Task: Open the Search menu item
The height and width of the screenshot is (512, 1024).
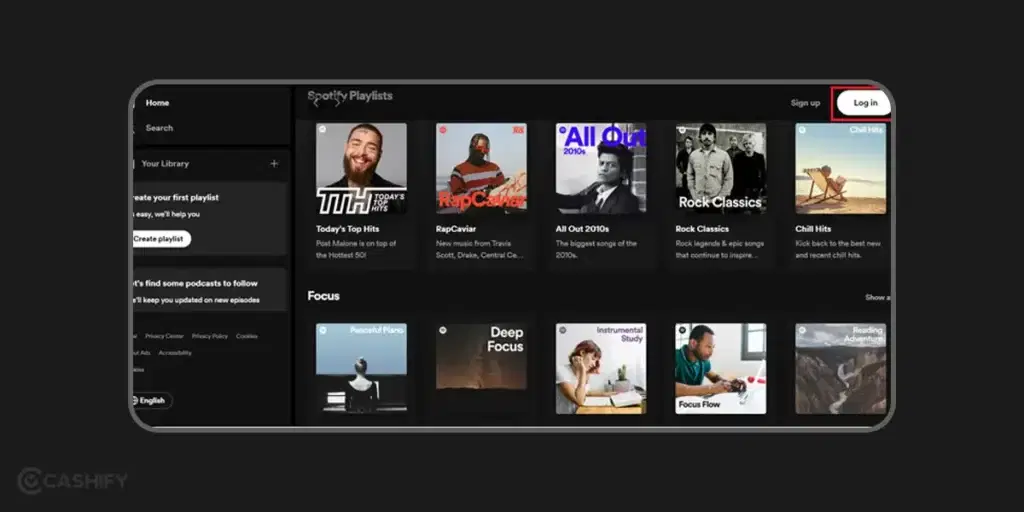Action: (159, 128)
